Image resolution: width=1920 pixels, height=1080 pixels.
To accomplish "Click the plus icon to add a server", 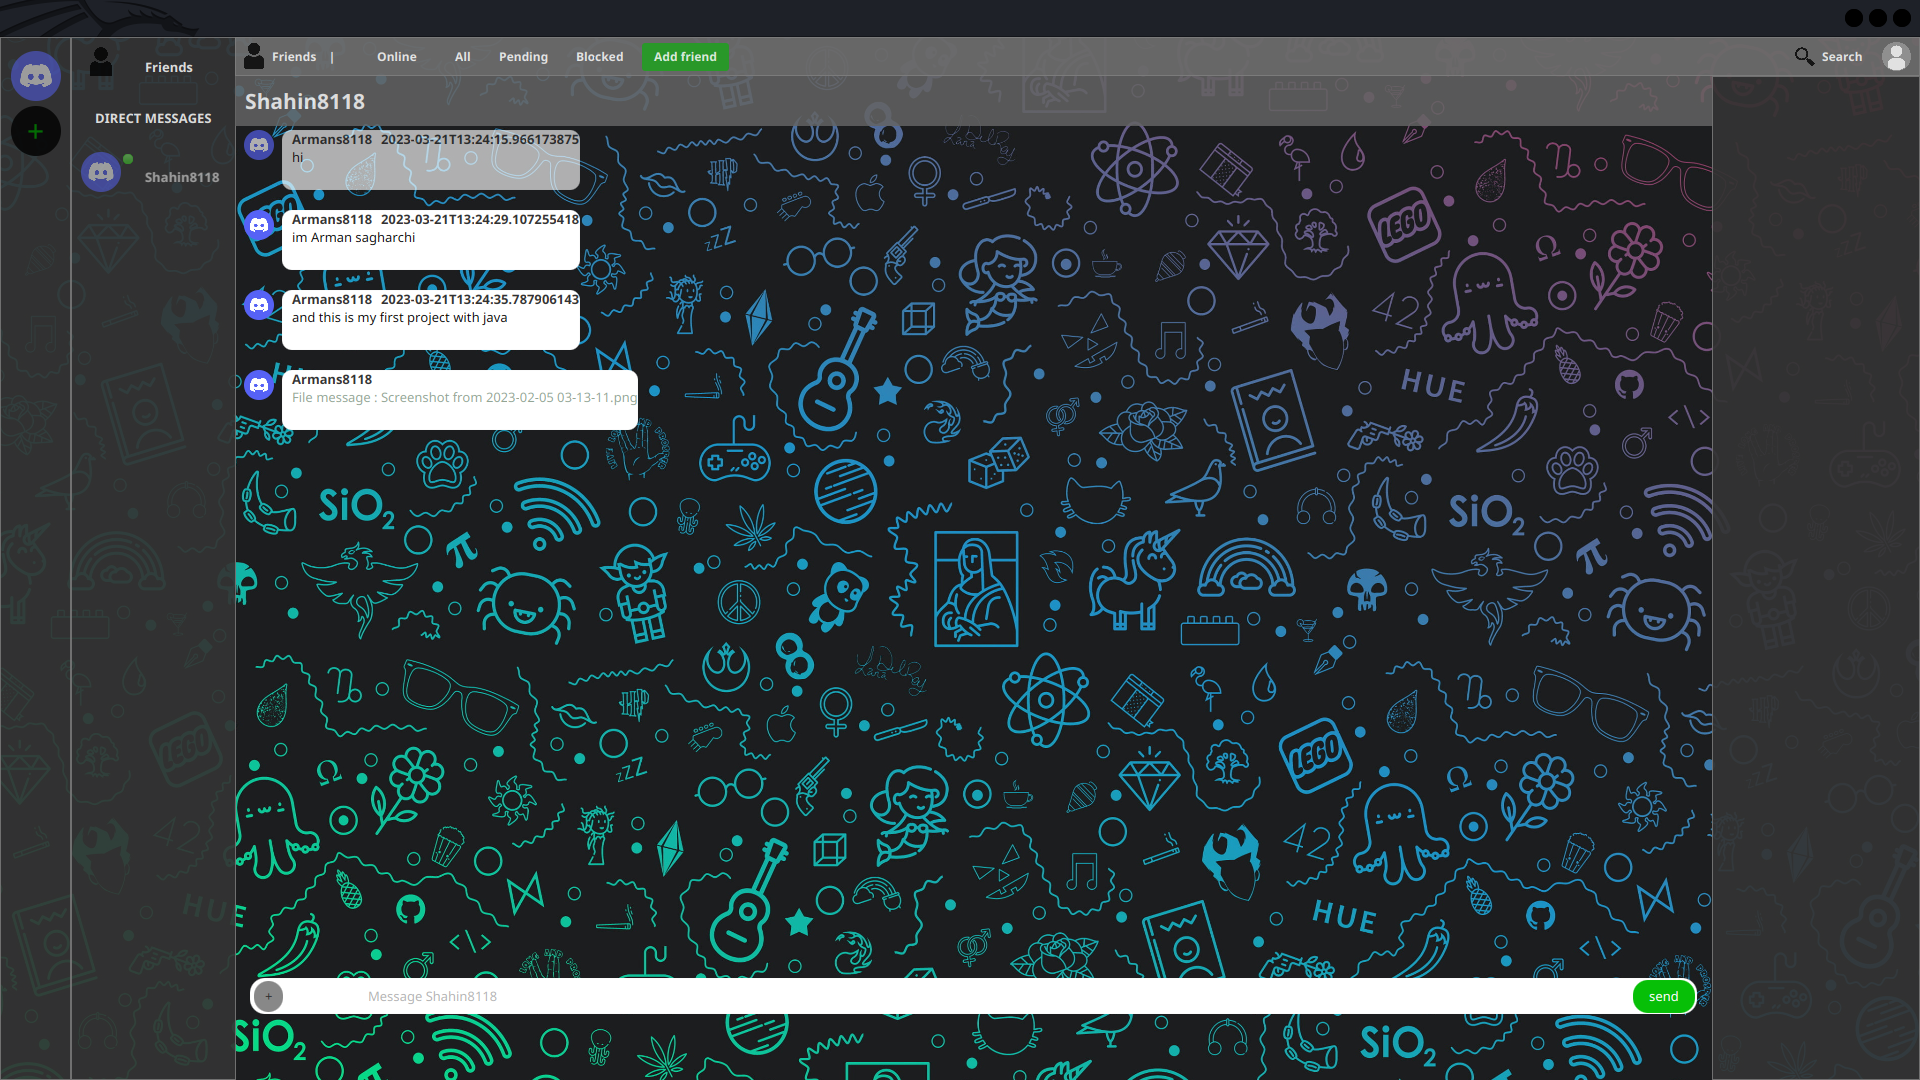I will 36,131.
